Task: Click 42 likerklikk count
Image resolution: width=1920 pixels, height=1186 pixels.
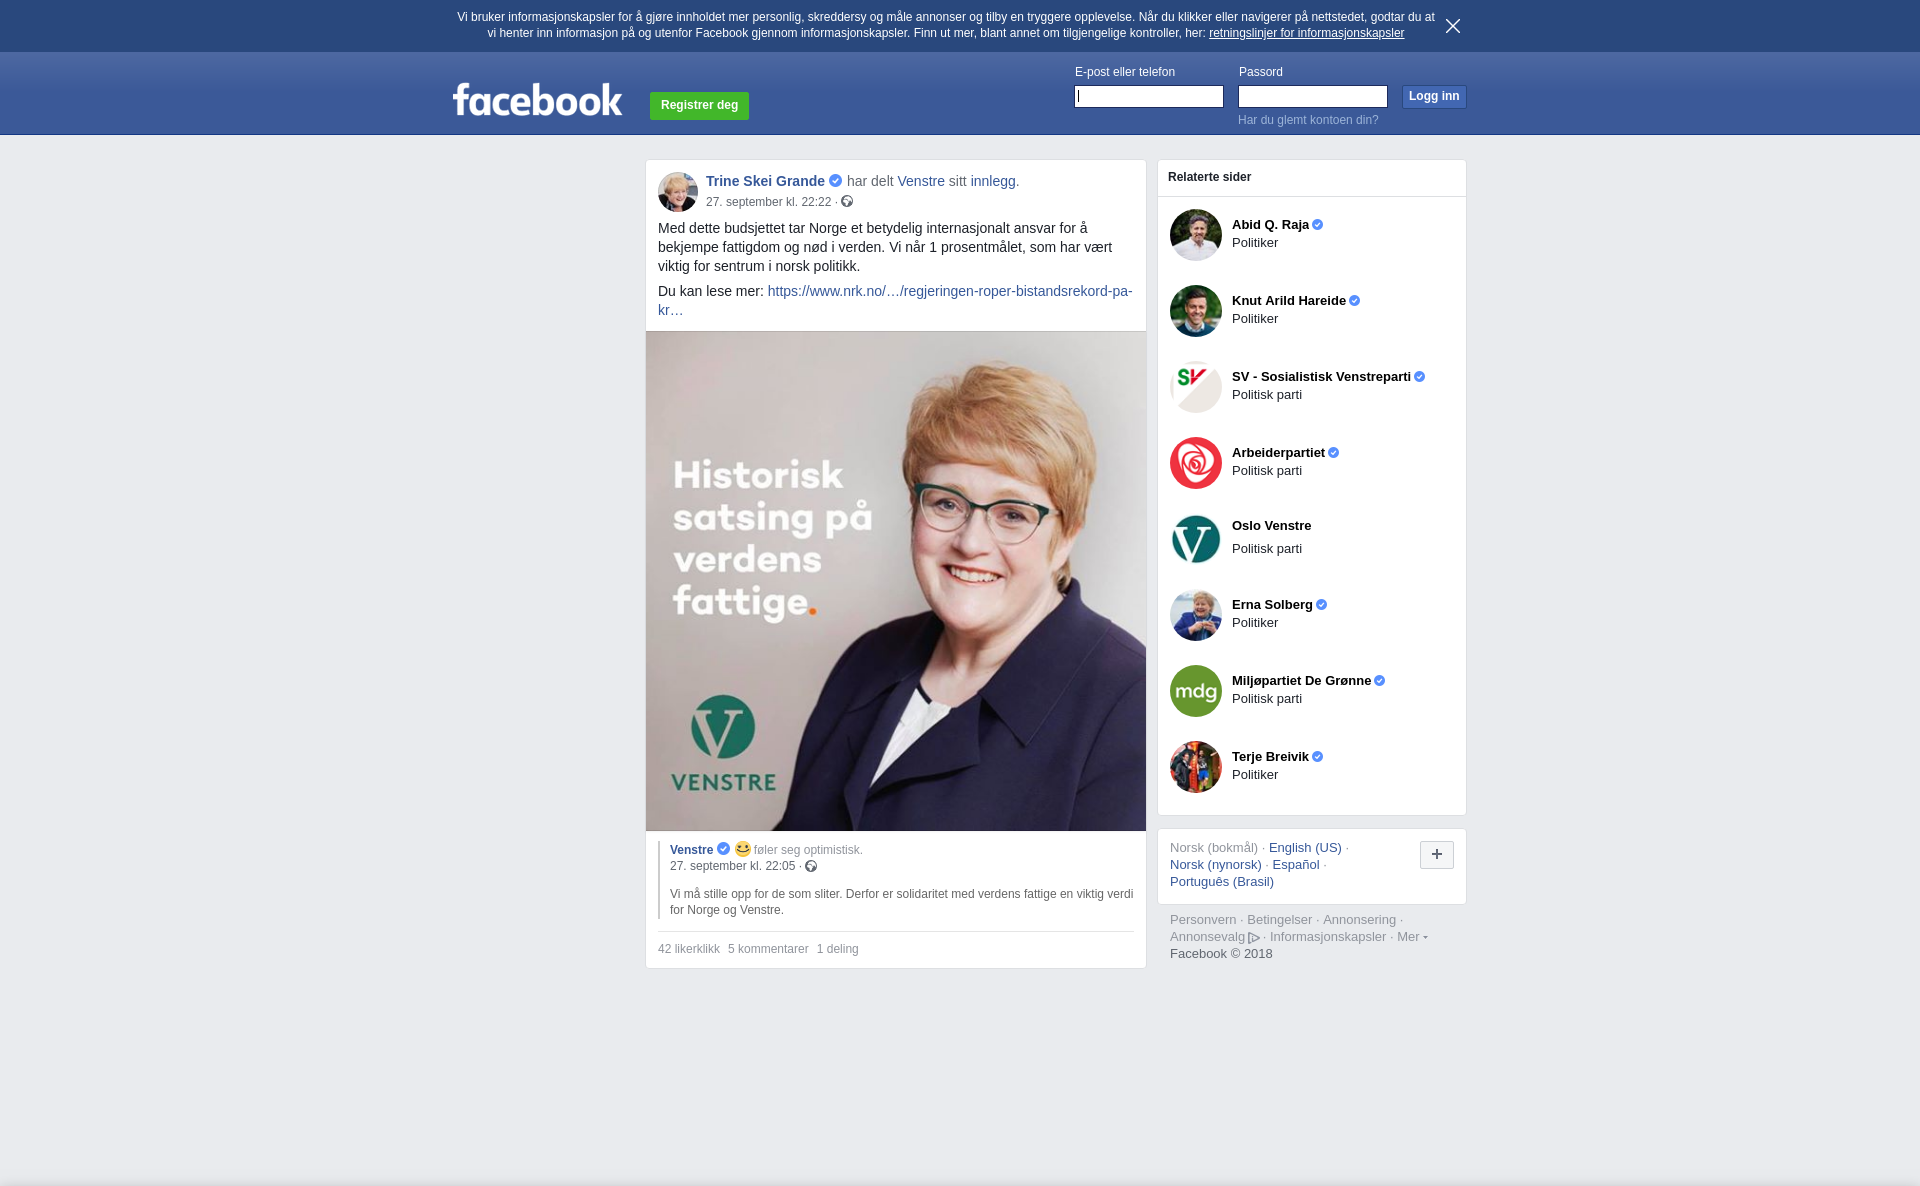Action: (x=689, y=949)
